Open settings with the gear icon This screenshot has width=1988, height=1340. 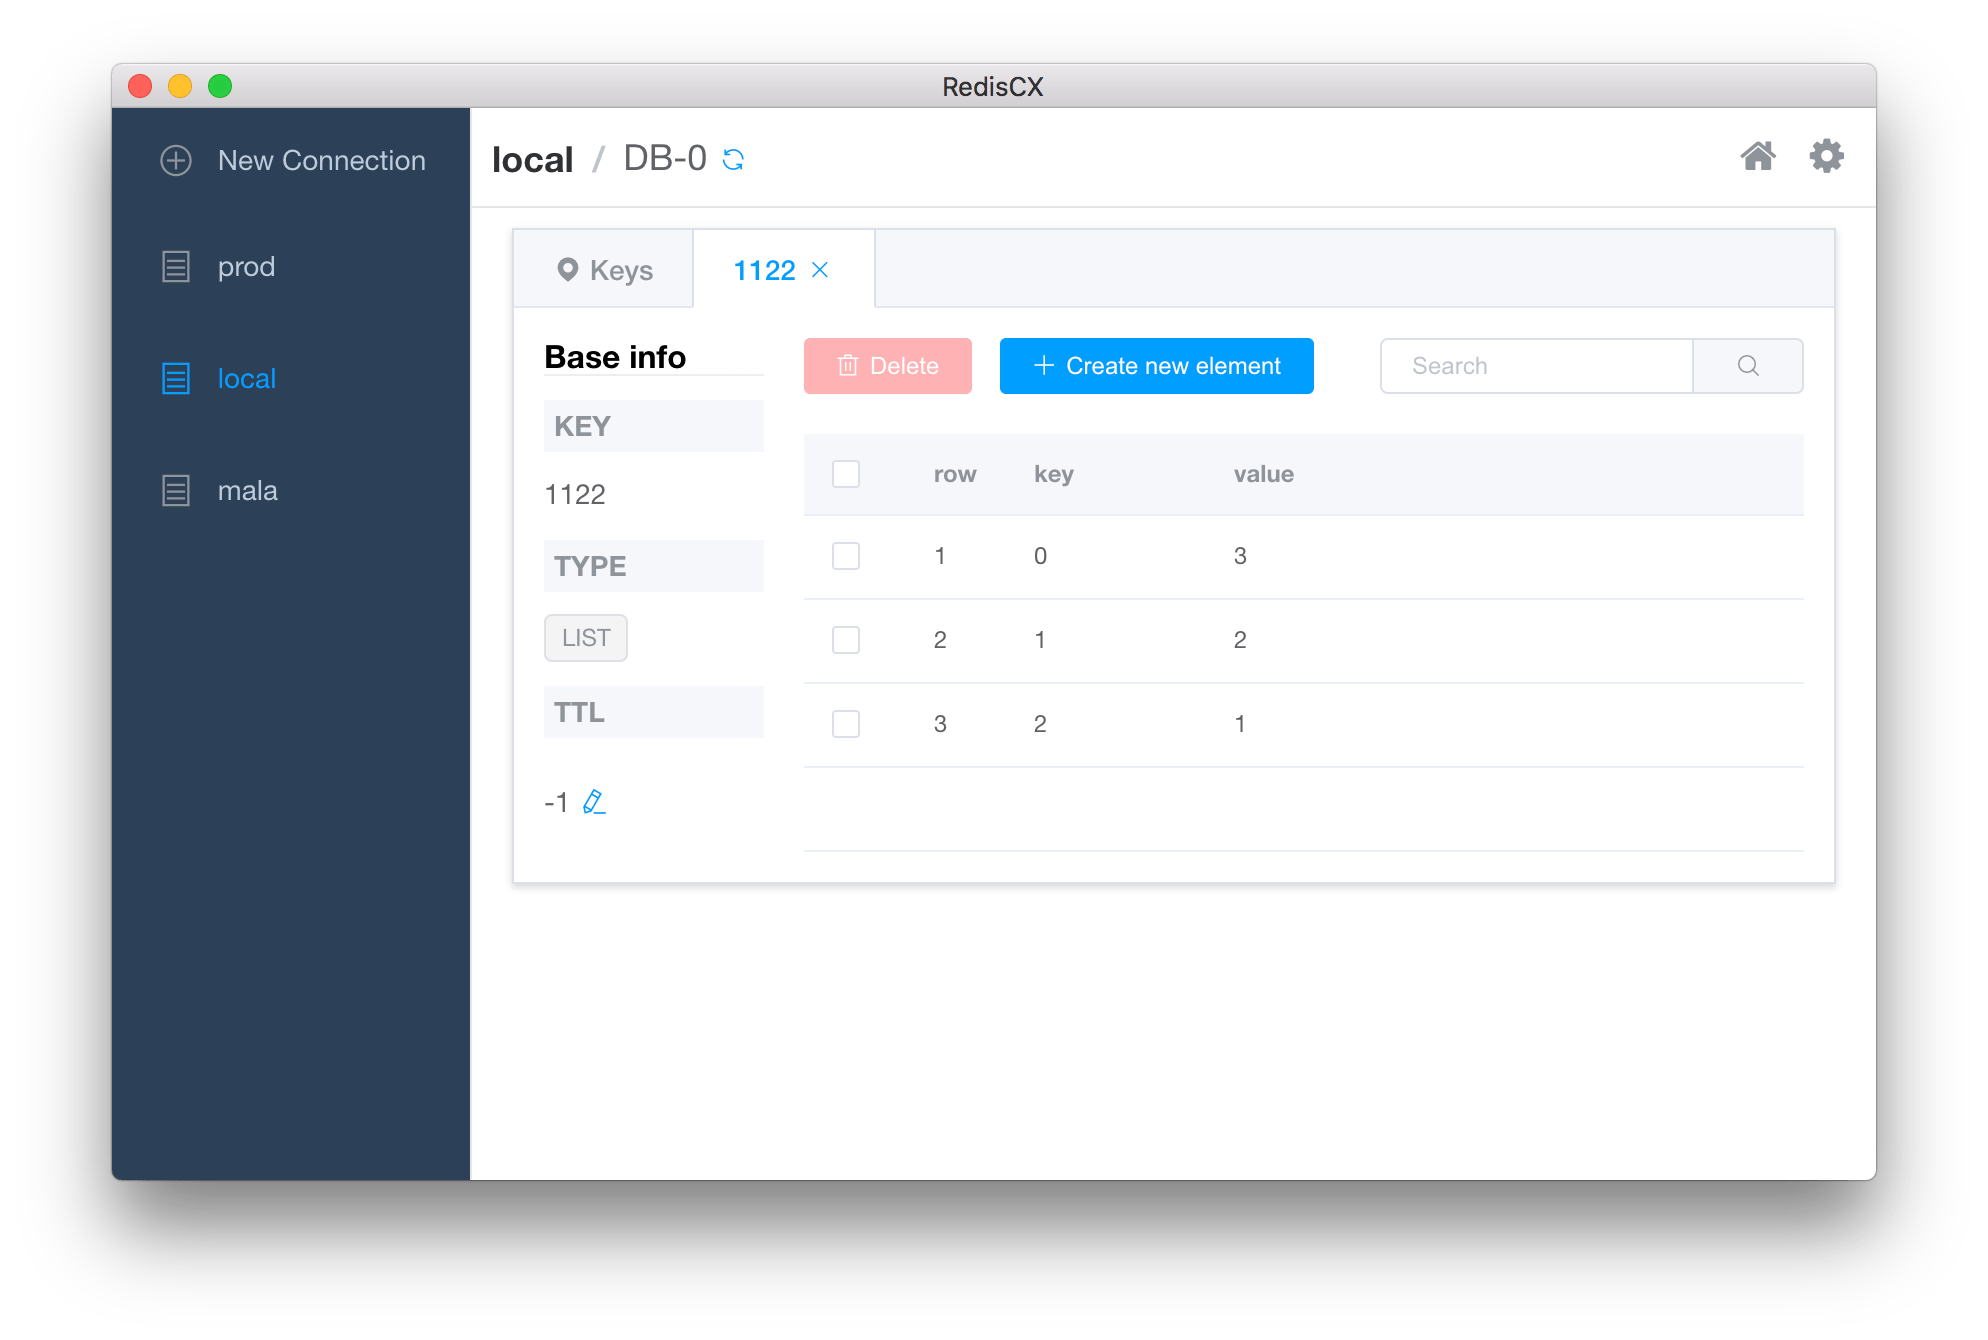pyautogui.click(x=1826, y=156)
